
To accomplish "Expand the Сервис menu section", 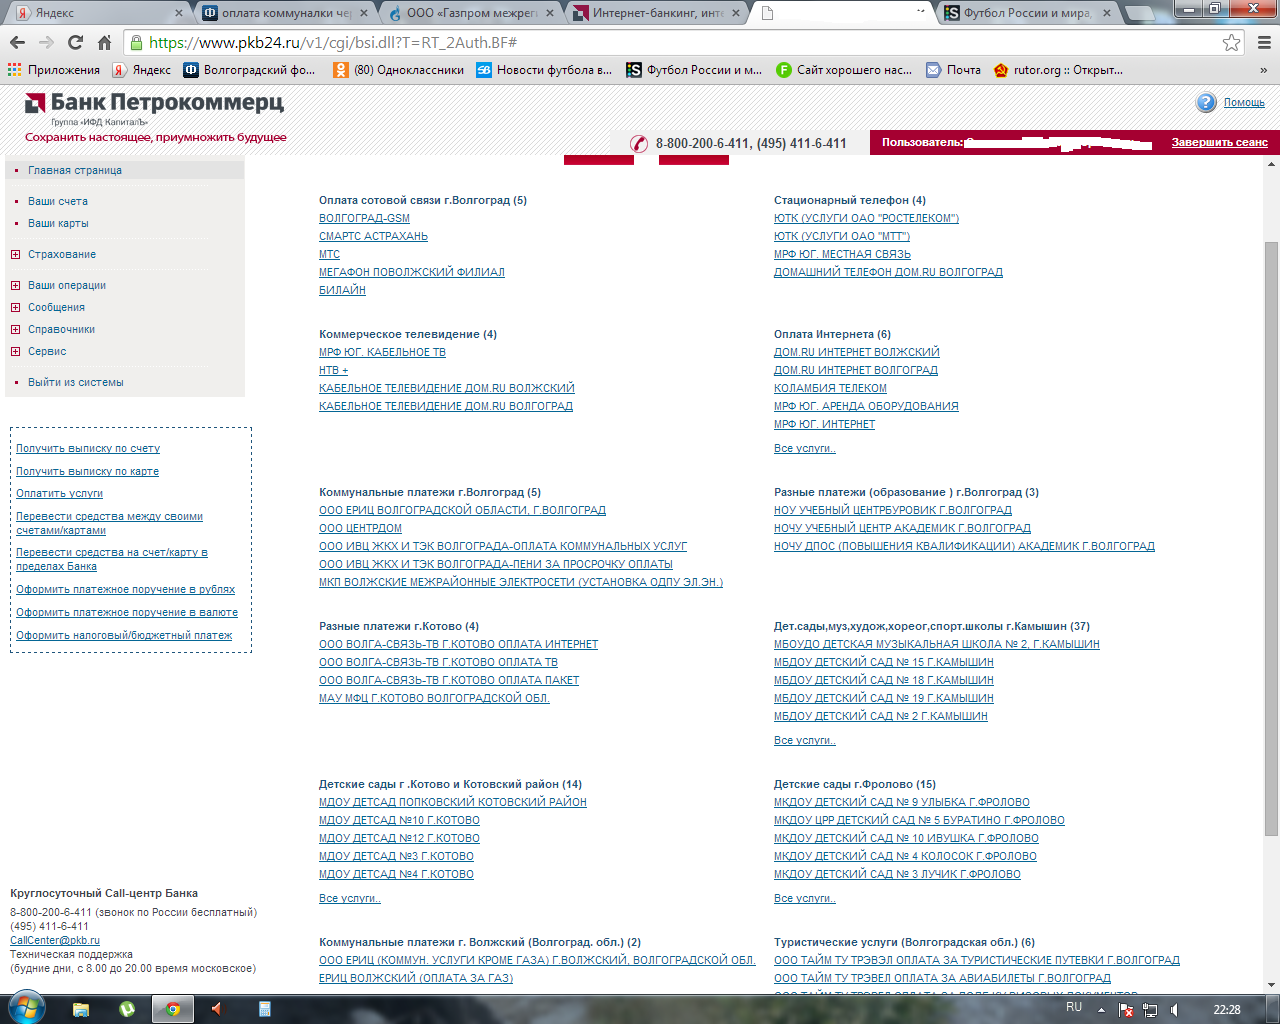I will coord(15,352).
